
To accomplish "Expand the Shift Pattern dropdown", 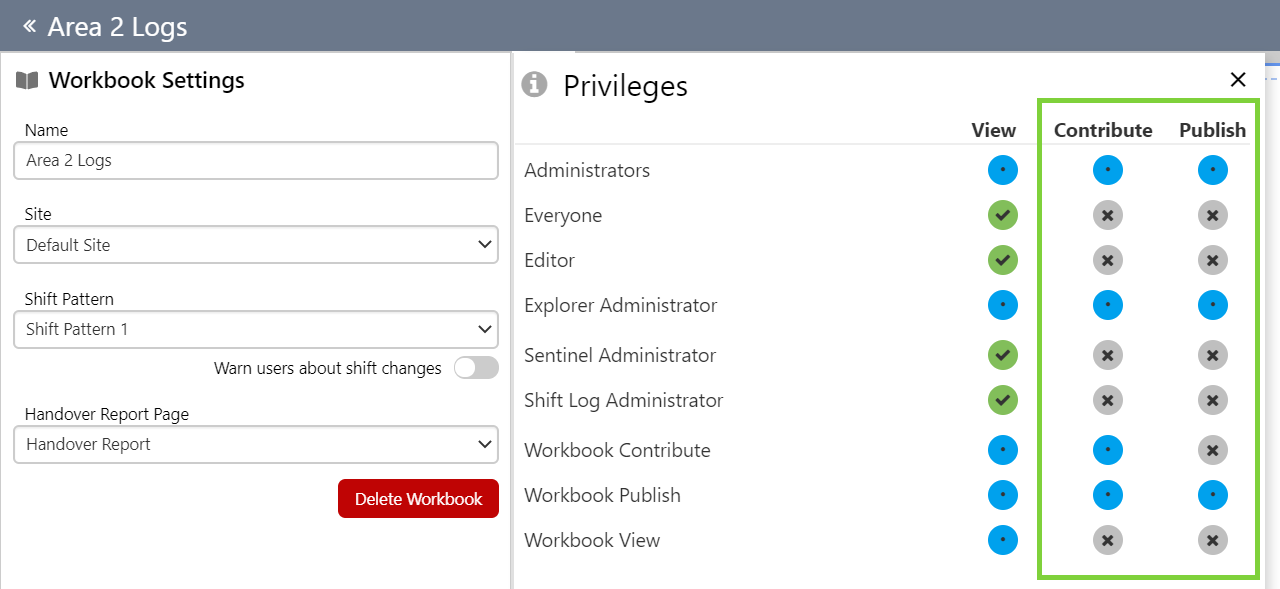I will click(256, 329).
